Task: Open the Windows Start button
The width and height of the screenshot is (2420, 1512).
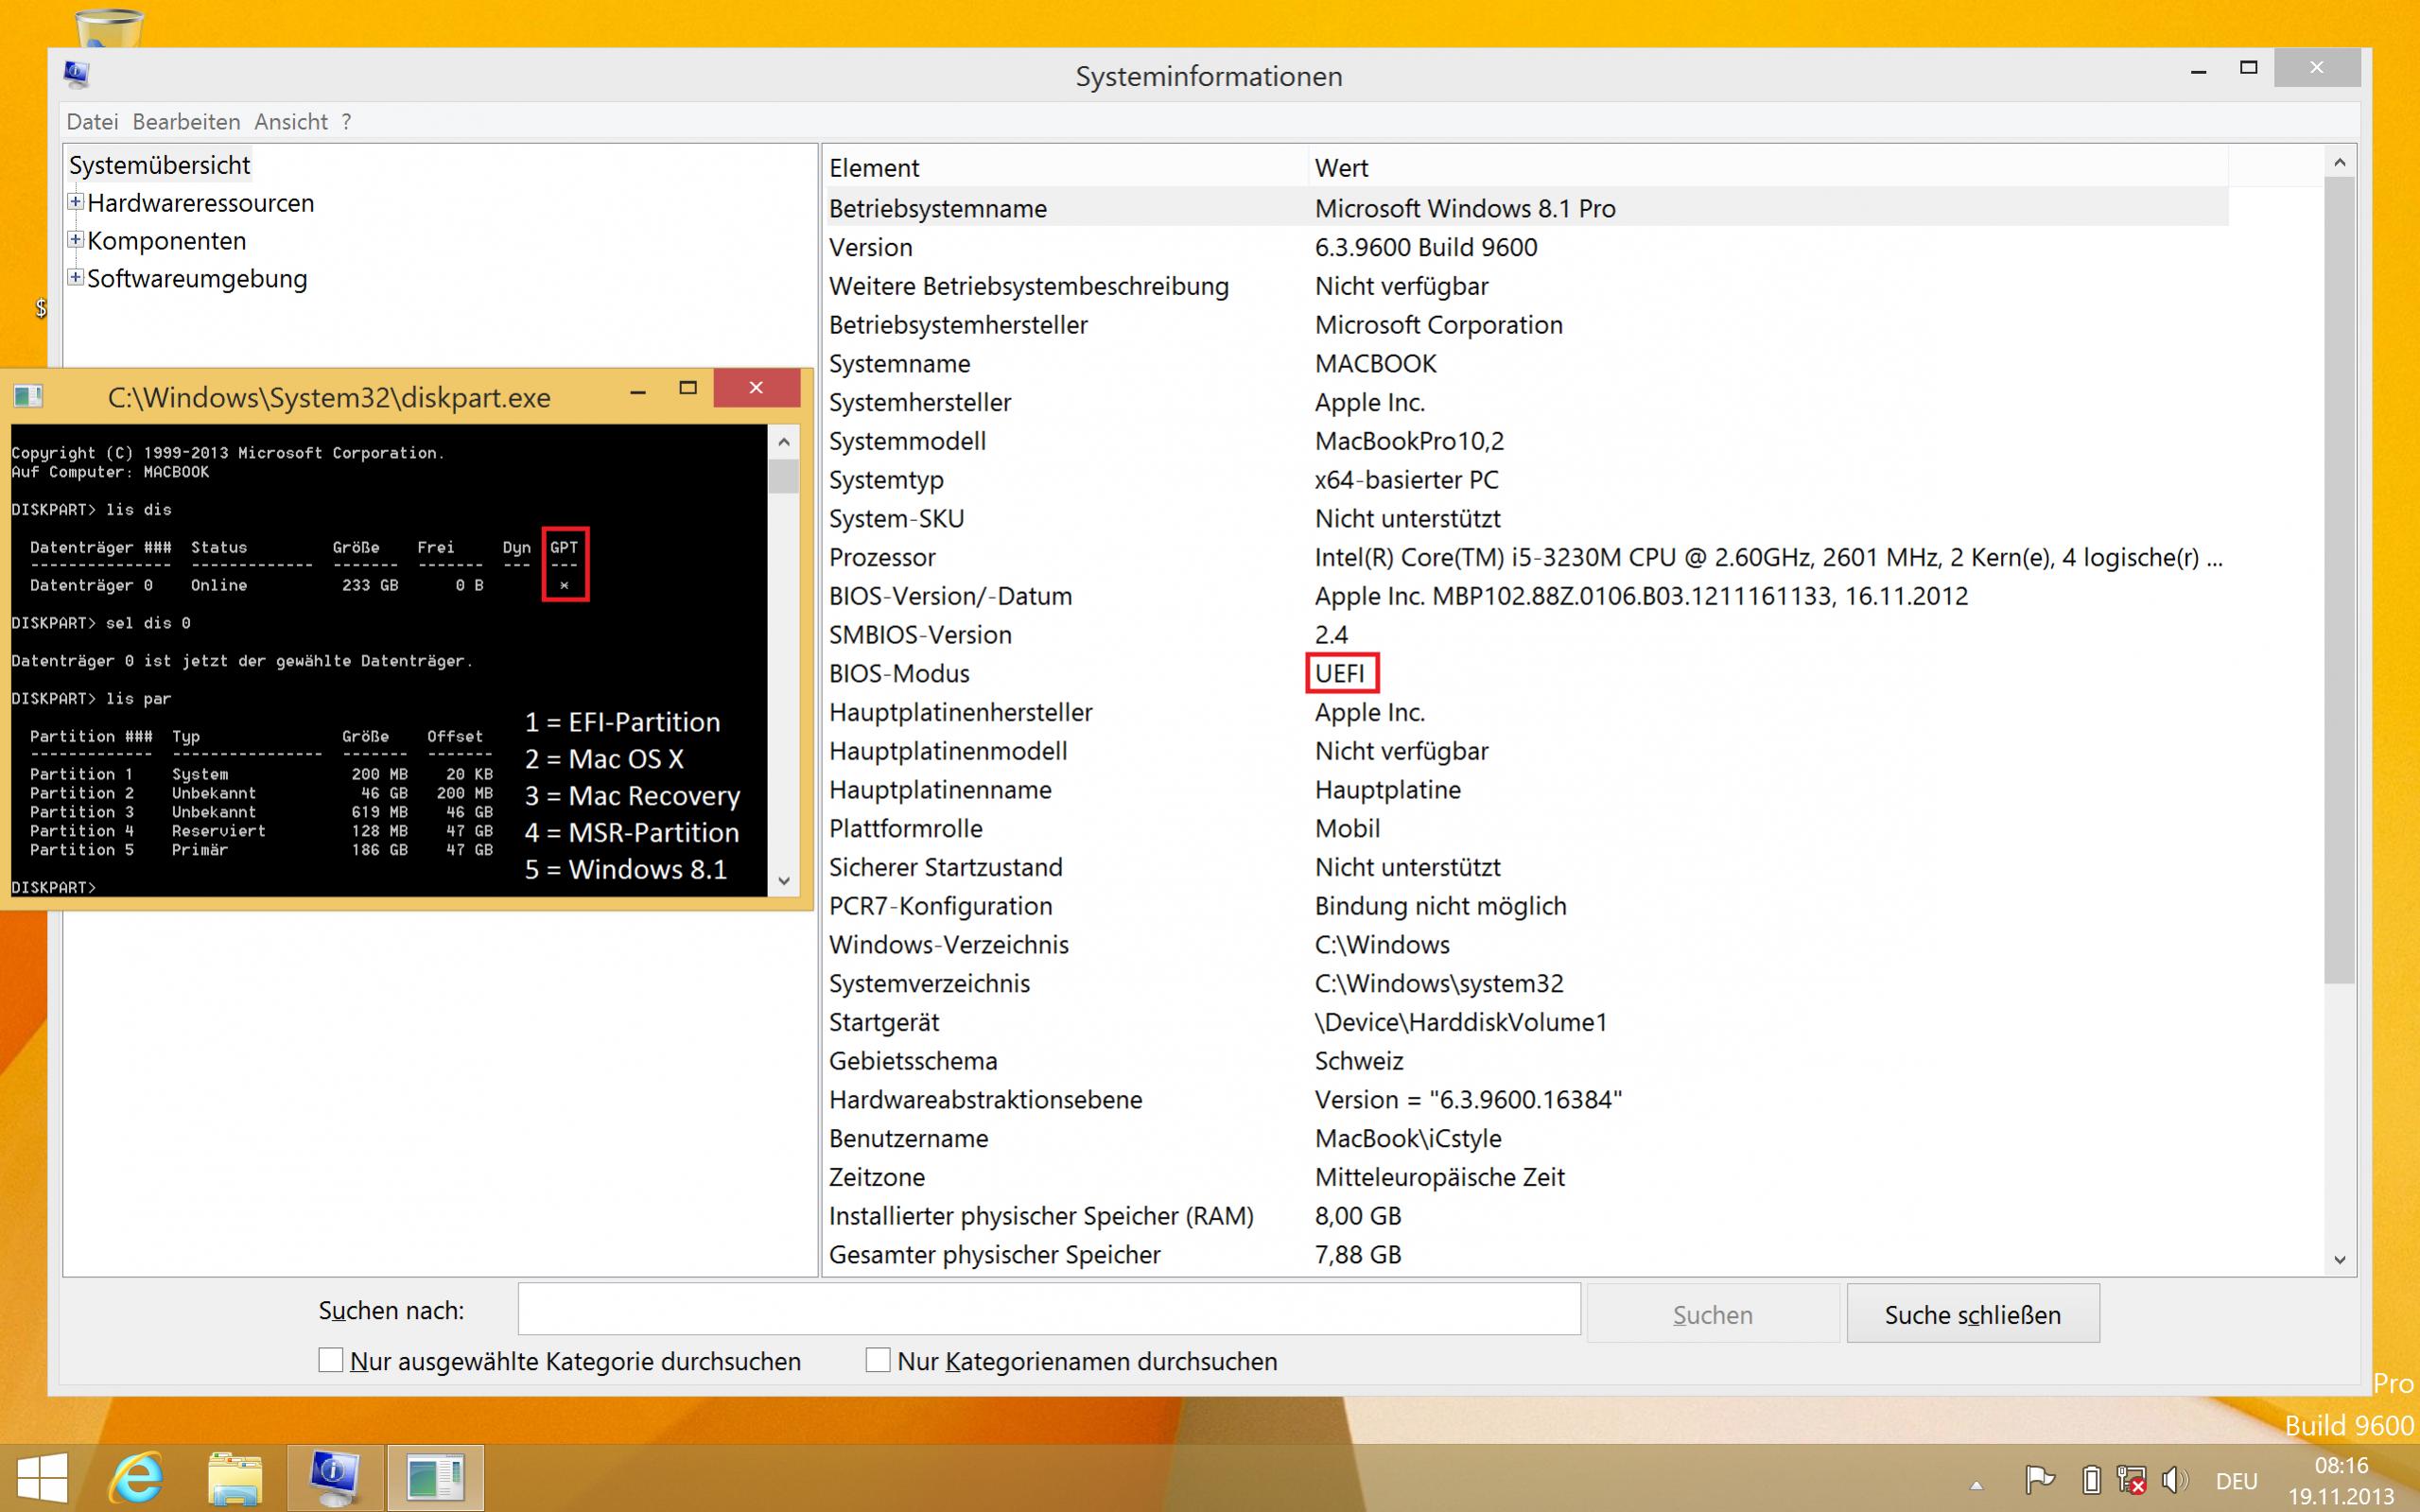Action: point(42,1477)
